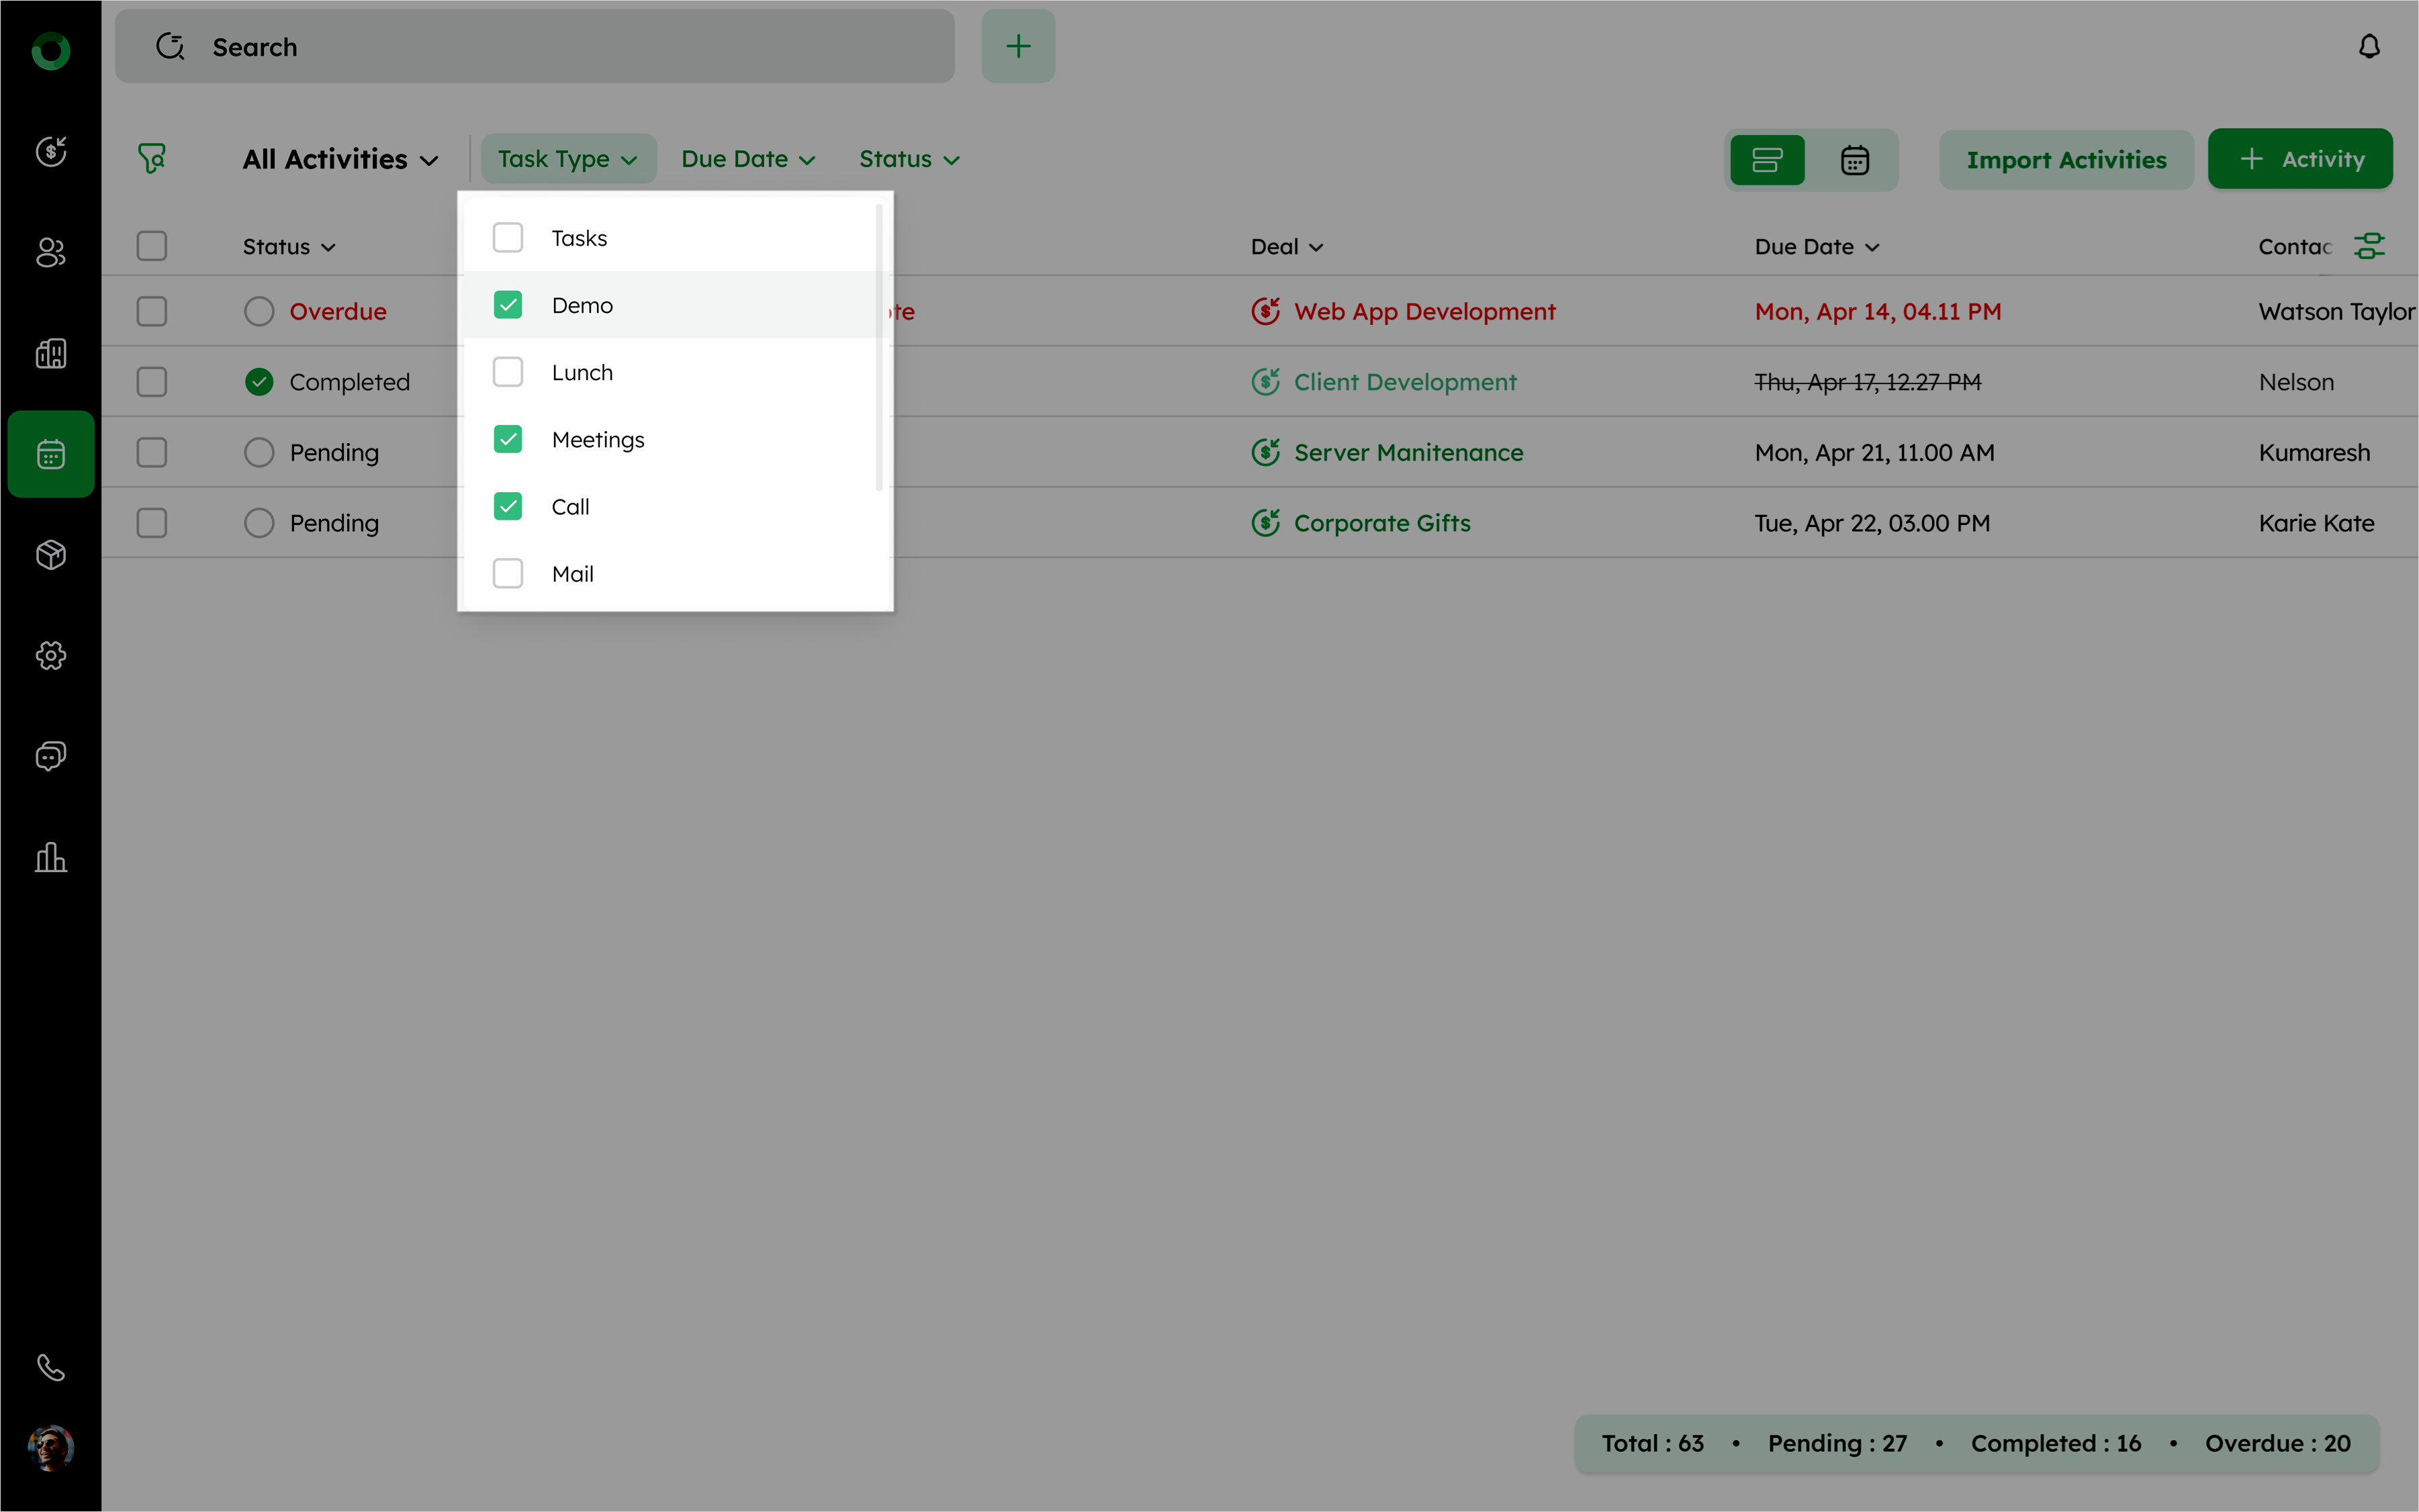Open the Web App Development deal link
This screenshot has width=2419, height=1512.
pyautogui.click(x=1424, y=312)
